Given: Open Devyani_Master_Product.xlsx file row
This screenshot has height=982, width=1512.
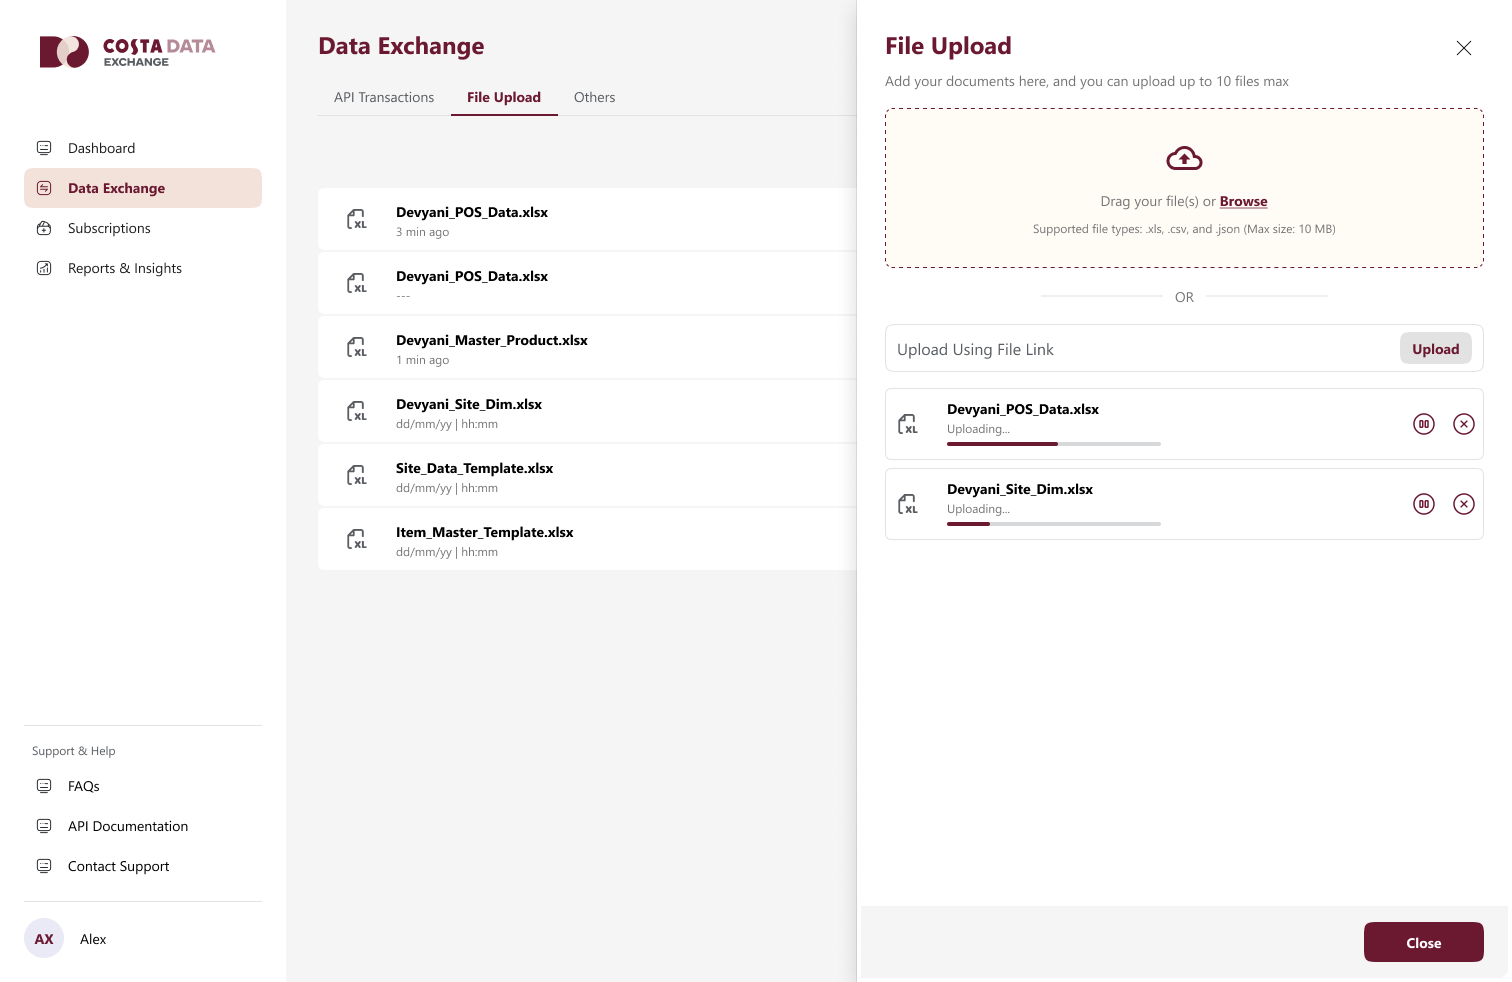Looking at the screenshot, I should pyautogui.click(x=587, y=347).
